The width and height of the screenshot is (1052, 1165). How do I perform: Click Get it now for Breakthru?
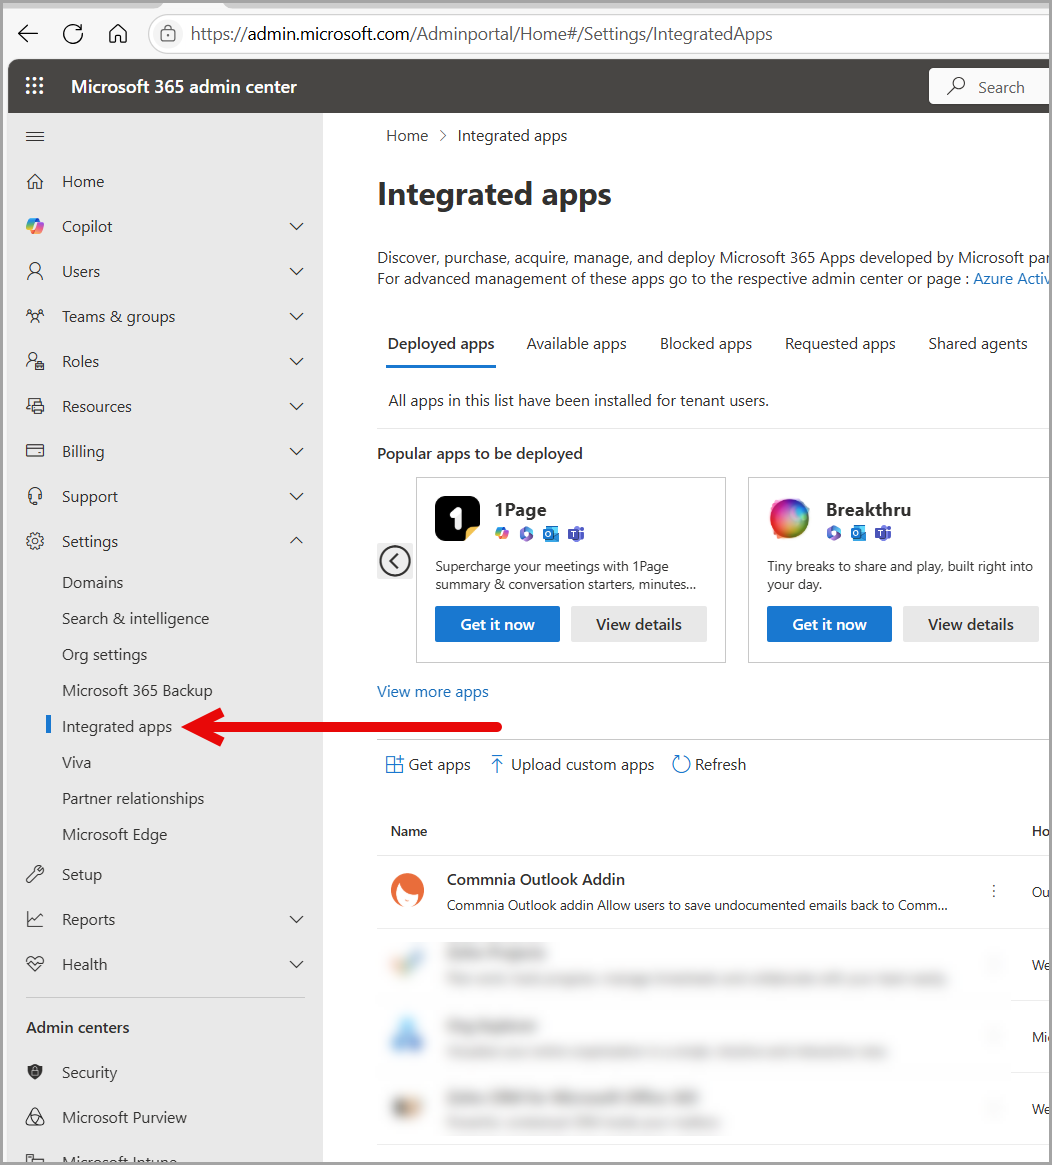(x=829, y=624)
